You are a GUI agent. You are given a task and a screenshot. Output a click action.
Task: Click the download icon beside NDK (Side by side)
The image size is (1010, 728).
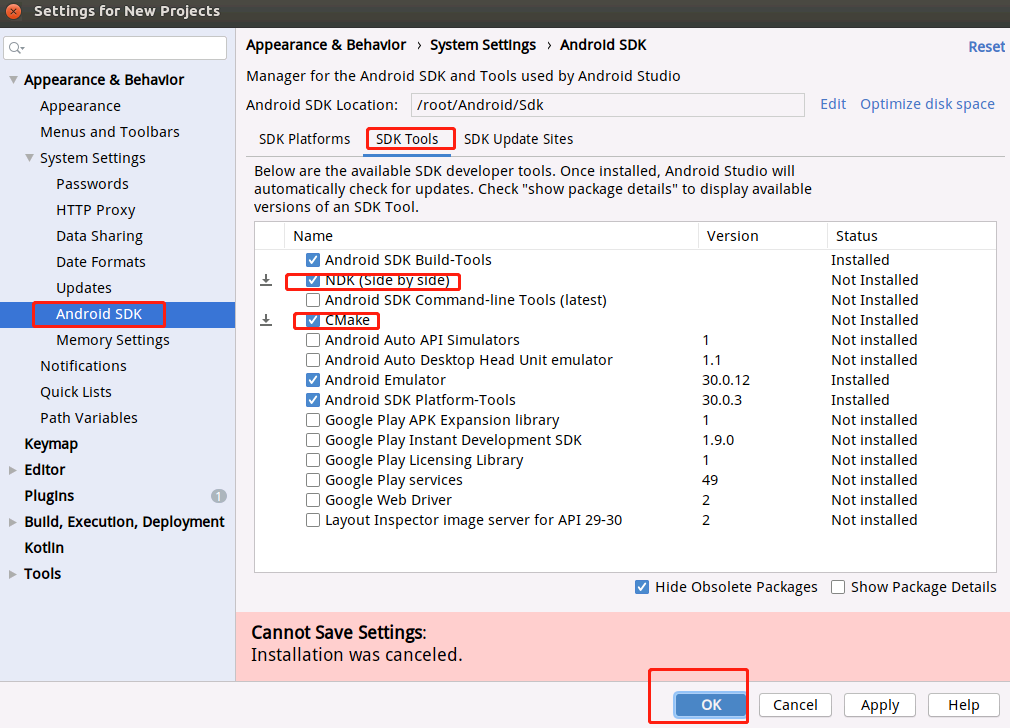[266, 280]
